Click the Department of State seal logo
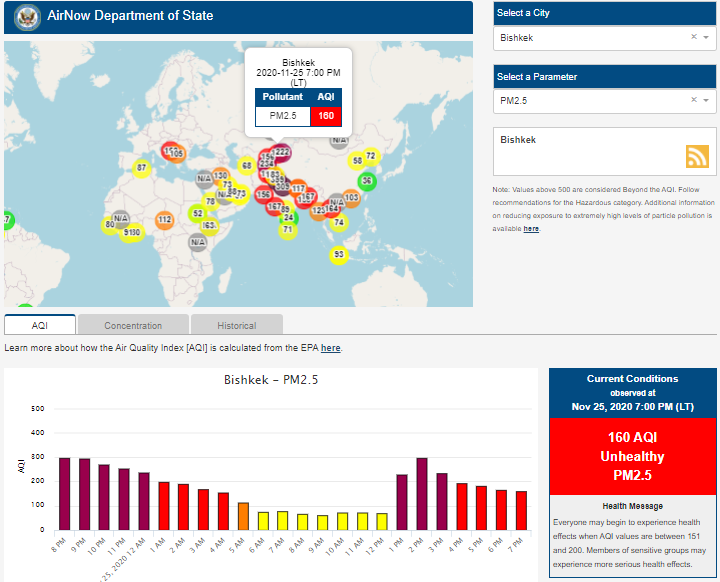This screenshot has height=582, width=720. tap(27, 17)
